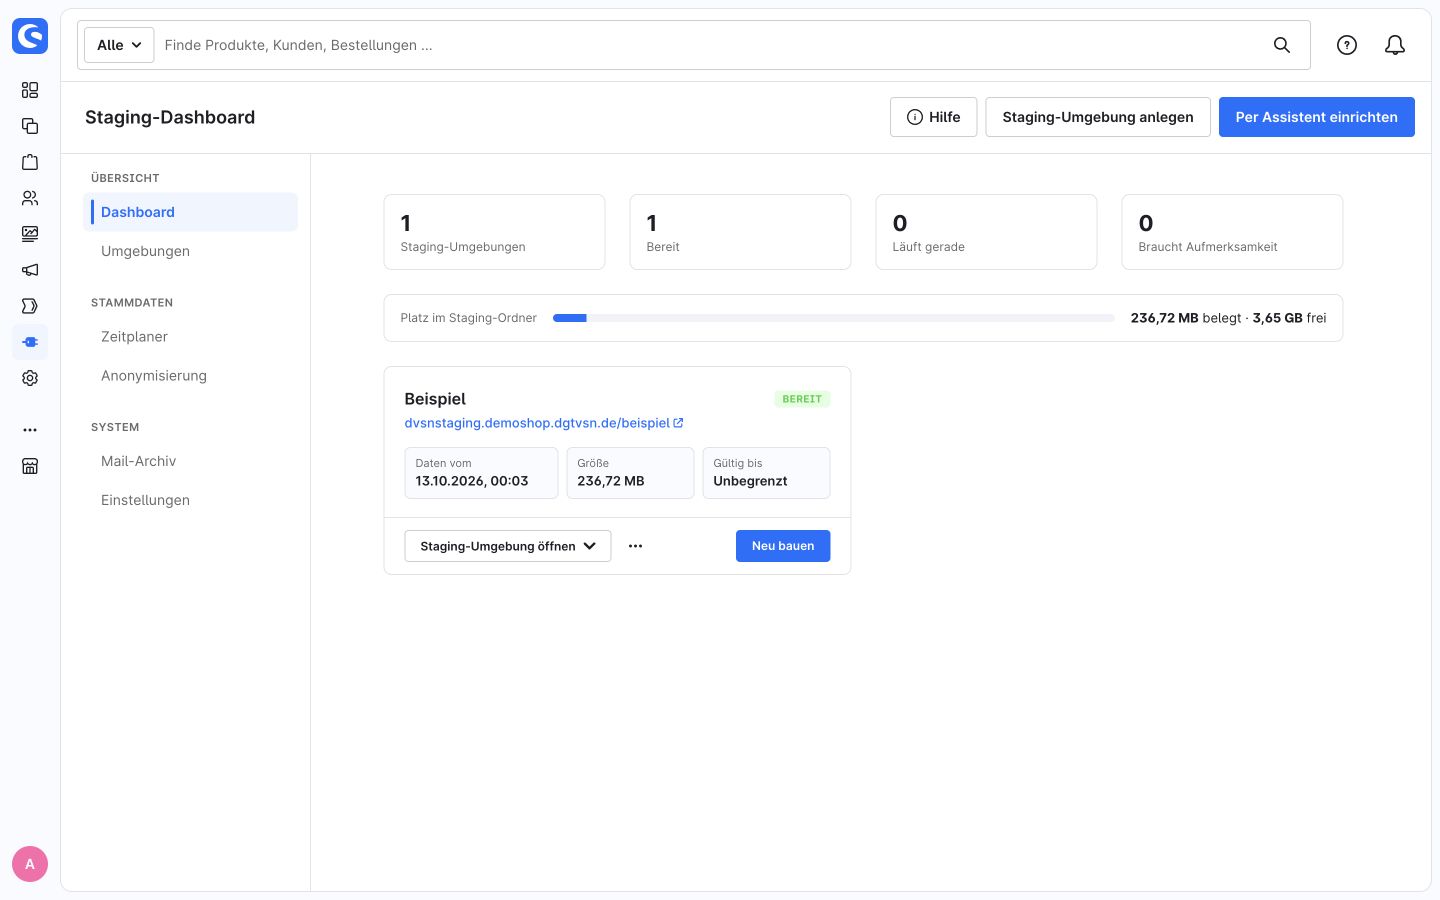Open the Customers people icon
The height and width of the screenshot is (900, 1440).
pos(30,198)
